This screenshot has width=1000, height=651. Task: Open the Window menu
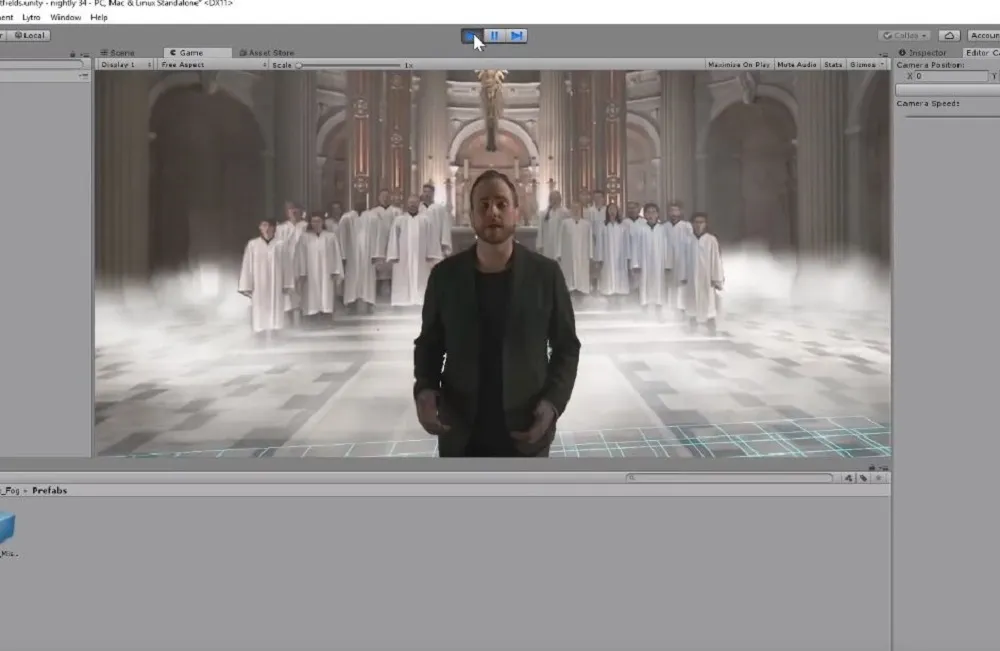click(x=65, y=17)
